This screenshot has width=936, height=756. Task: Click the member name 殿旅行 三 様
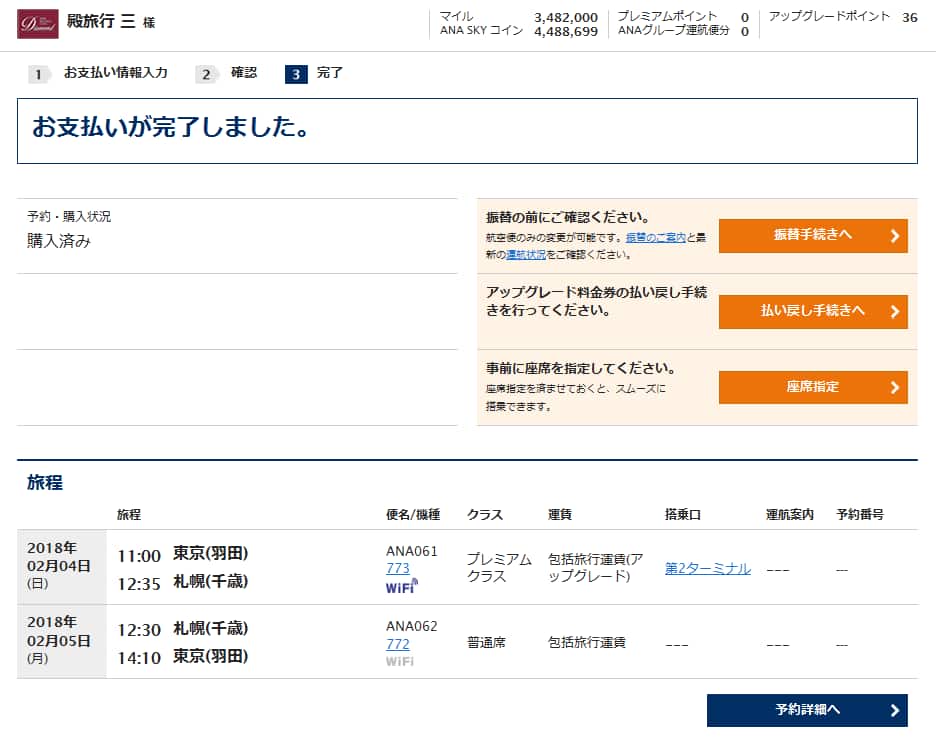coord(110,22)
